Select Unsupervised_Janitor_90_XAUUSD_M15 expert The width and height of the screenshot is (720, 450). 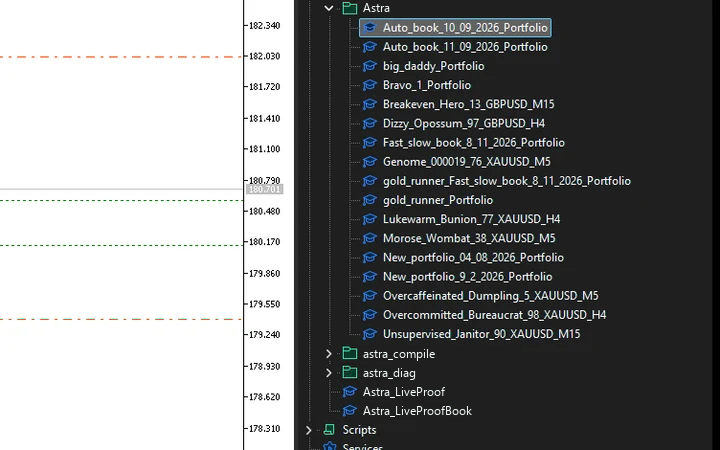pyautogui.click(x=482, y=334)
